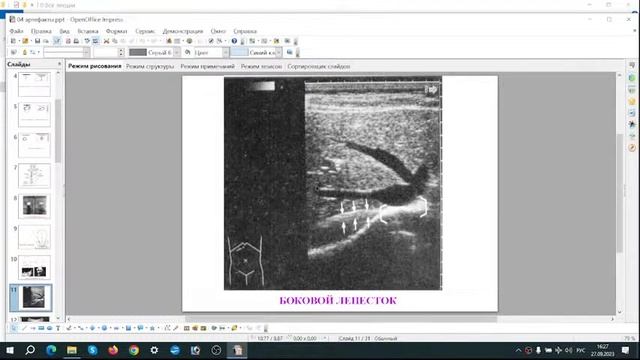Select the Text tool
The image size is (640, 360).
[58, 328]
